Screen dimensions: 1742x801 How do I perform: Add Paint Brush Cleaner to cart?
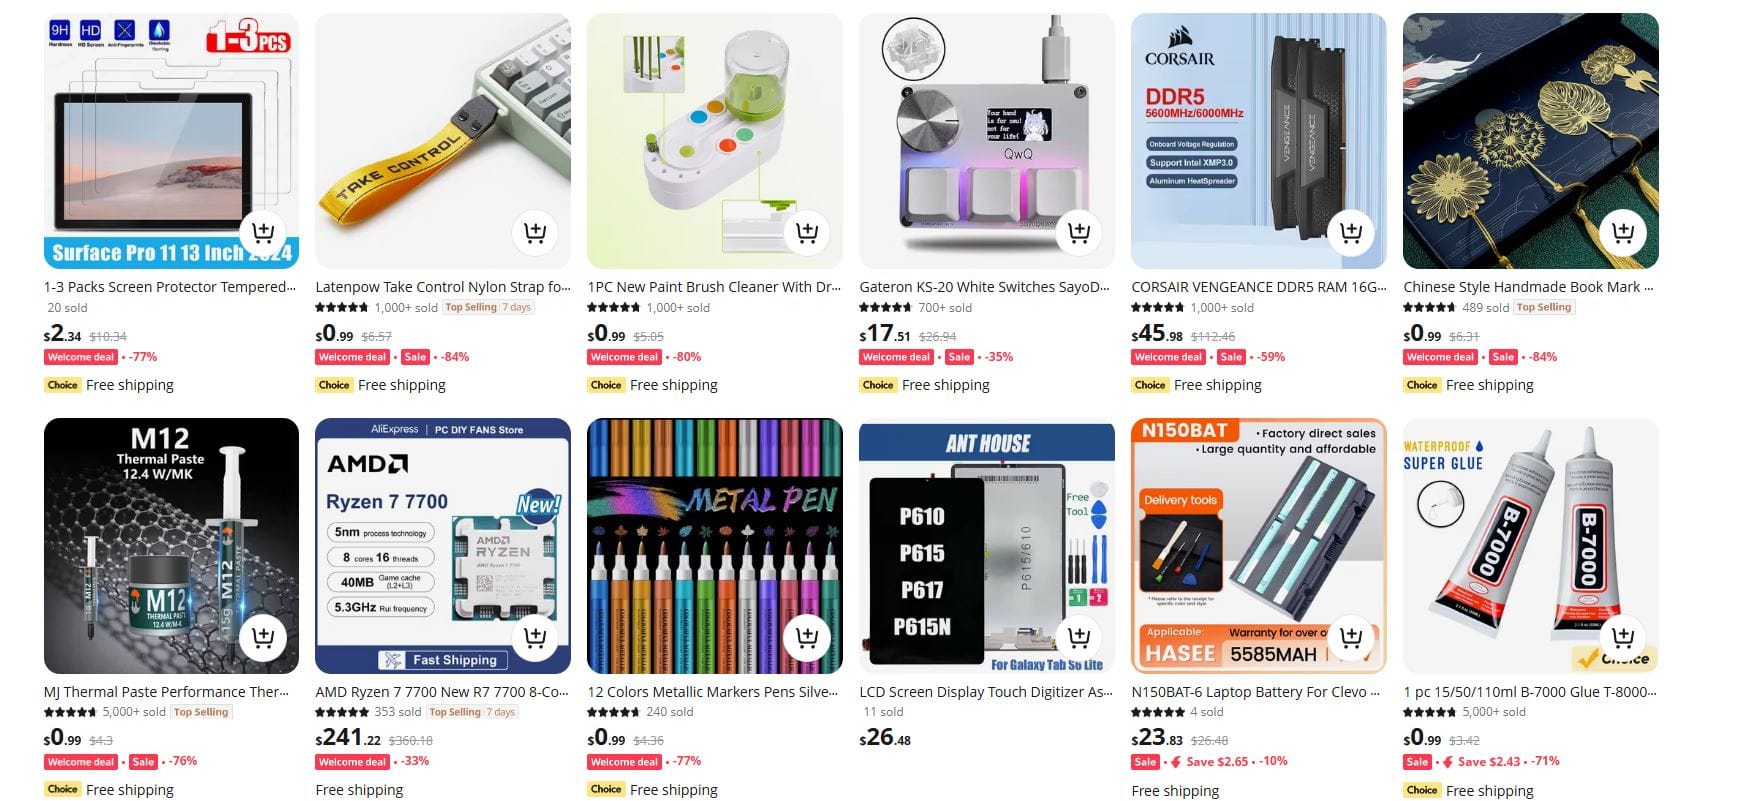(807, 233)
